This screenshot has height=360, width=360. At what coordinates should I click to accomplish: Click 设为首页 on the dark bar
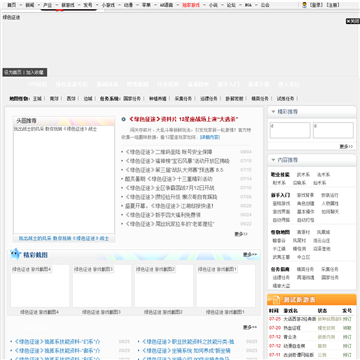click(13, 72)
